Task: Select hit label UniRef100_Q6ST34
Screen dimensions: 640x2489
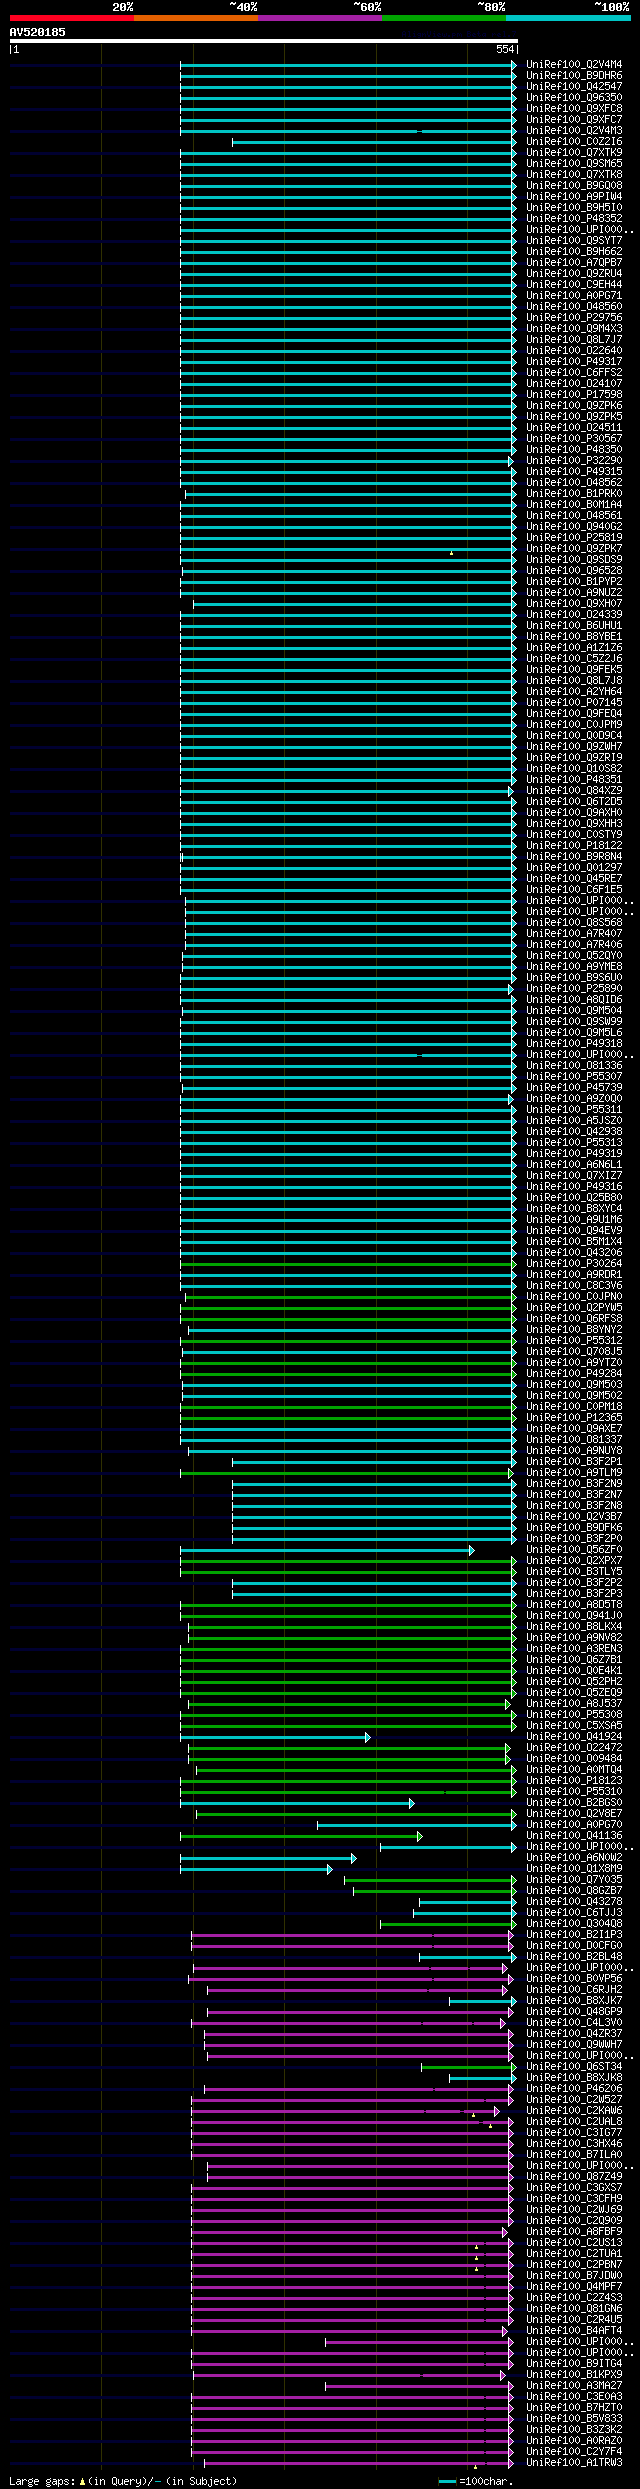Action: pos(574,2067)
